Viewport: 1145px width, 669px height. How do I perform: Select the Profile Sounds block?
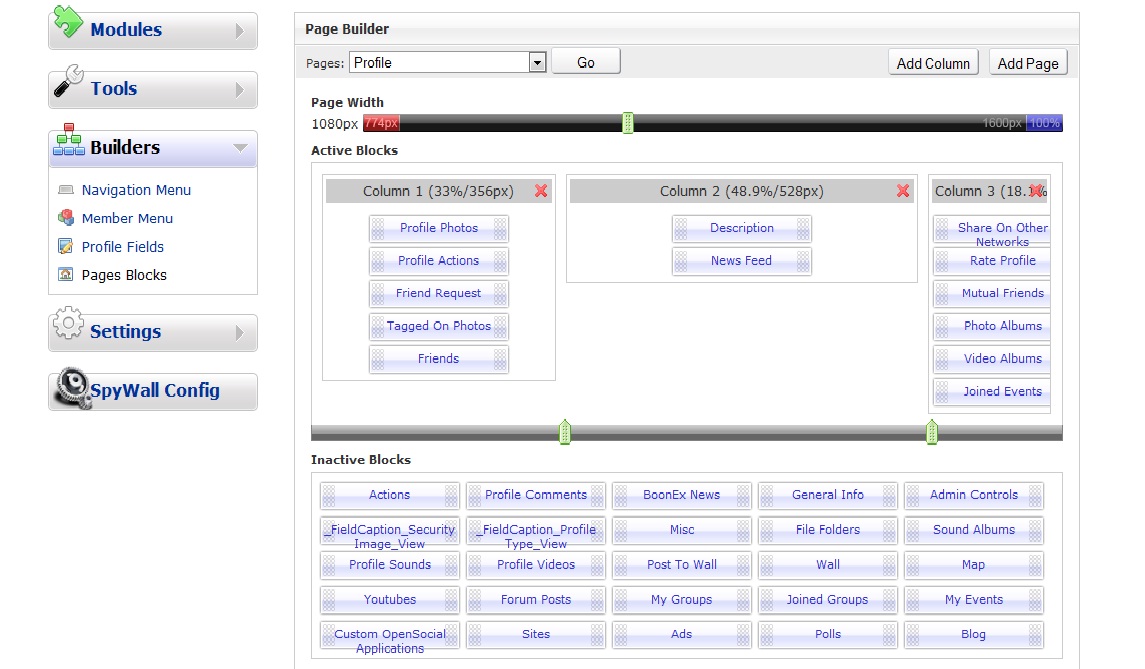tap(389, 565)
